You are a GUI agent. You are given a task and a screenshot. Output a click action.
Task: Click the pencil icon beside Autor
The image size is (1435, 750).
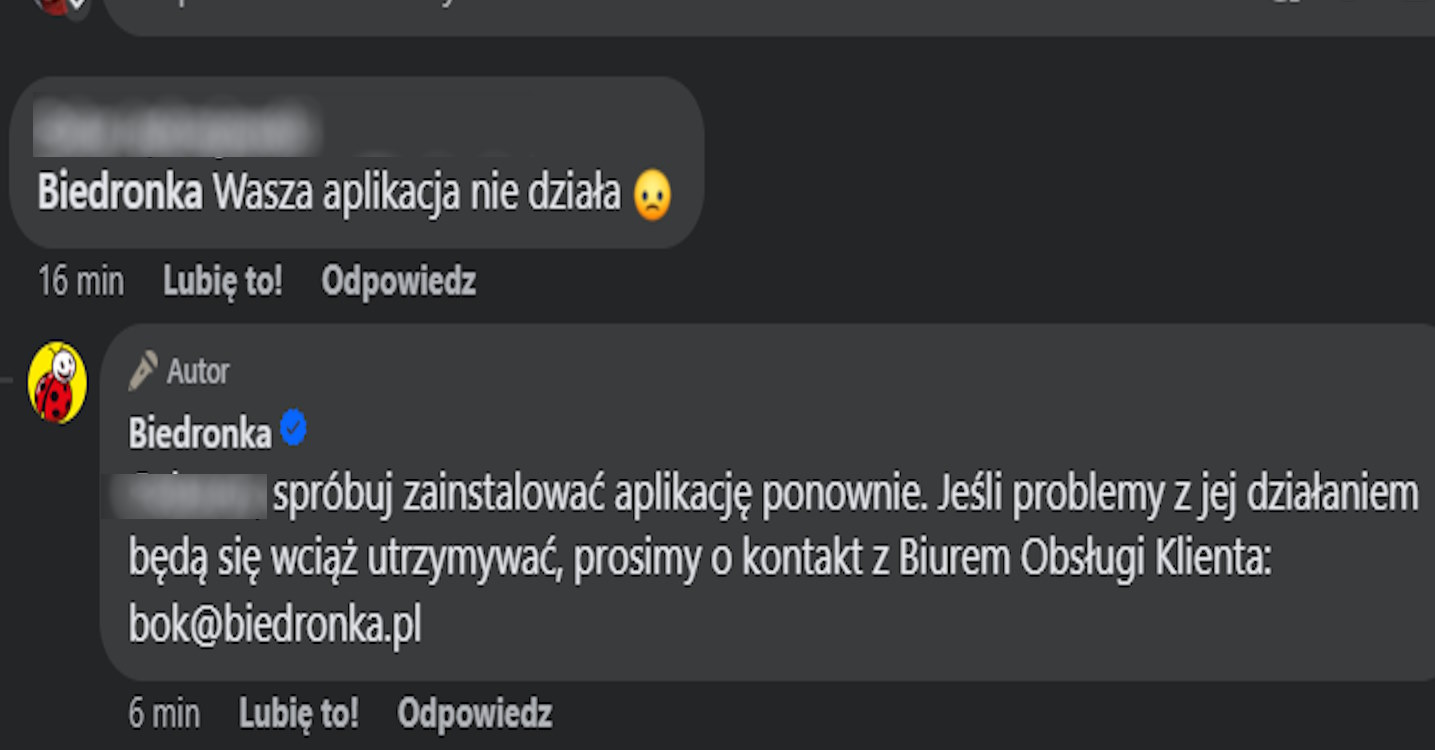tap(144, 371)
